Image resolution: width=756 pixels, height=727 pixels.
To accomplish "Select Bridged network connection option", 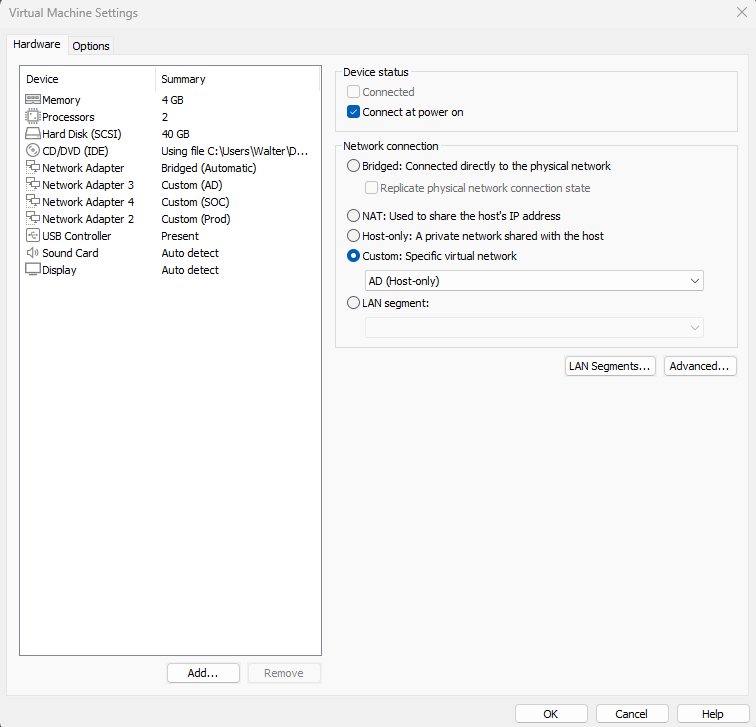I will point(353,166).
